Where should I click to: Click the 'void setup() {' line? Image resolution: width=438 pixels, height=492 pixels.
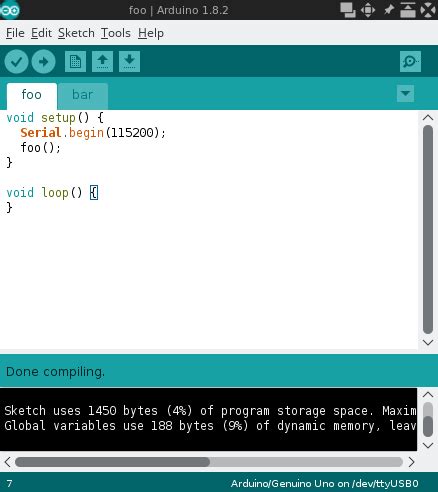[55, 118]
